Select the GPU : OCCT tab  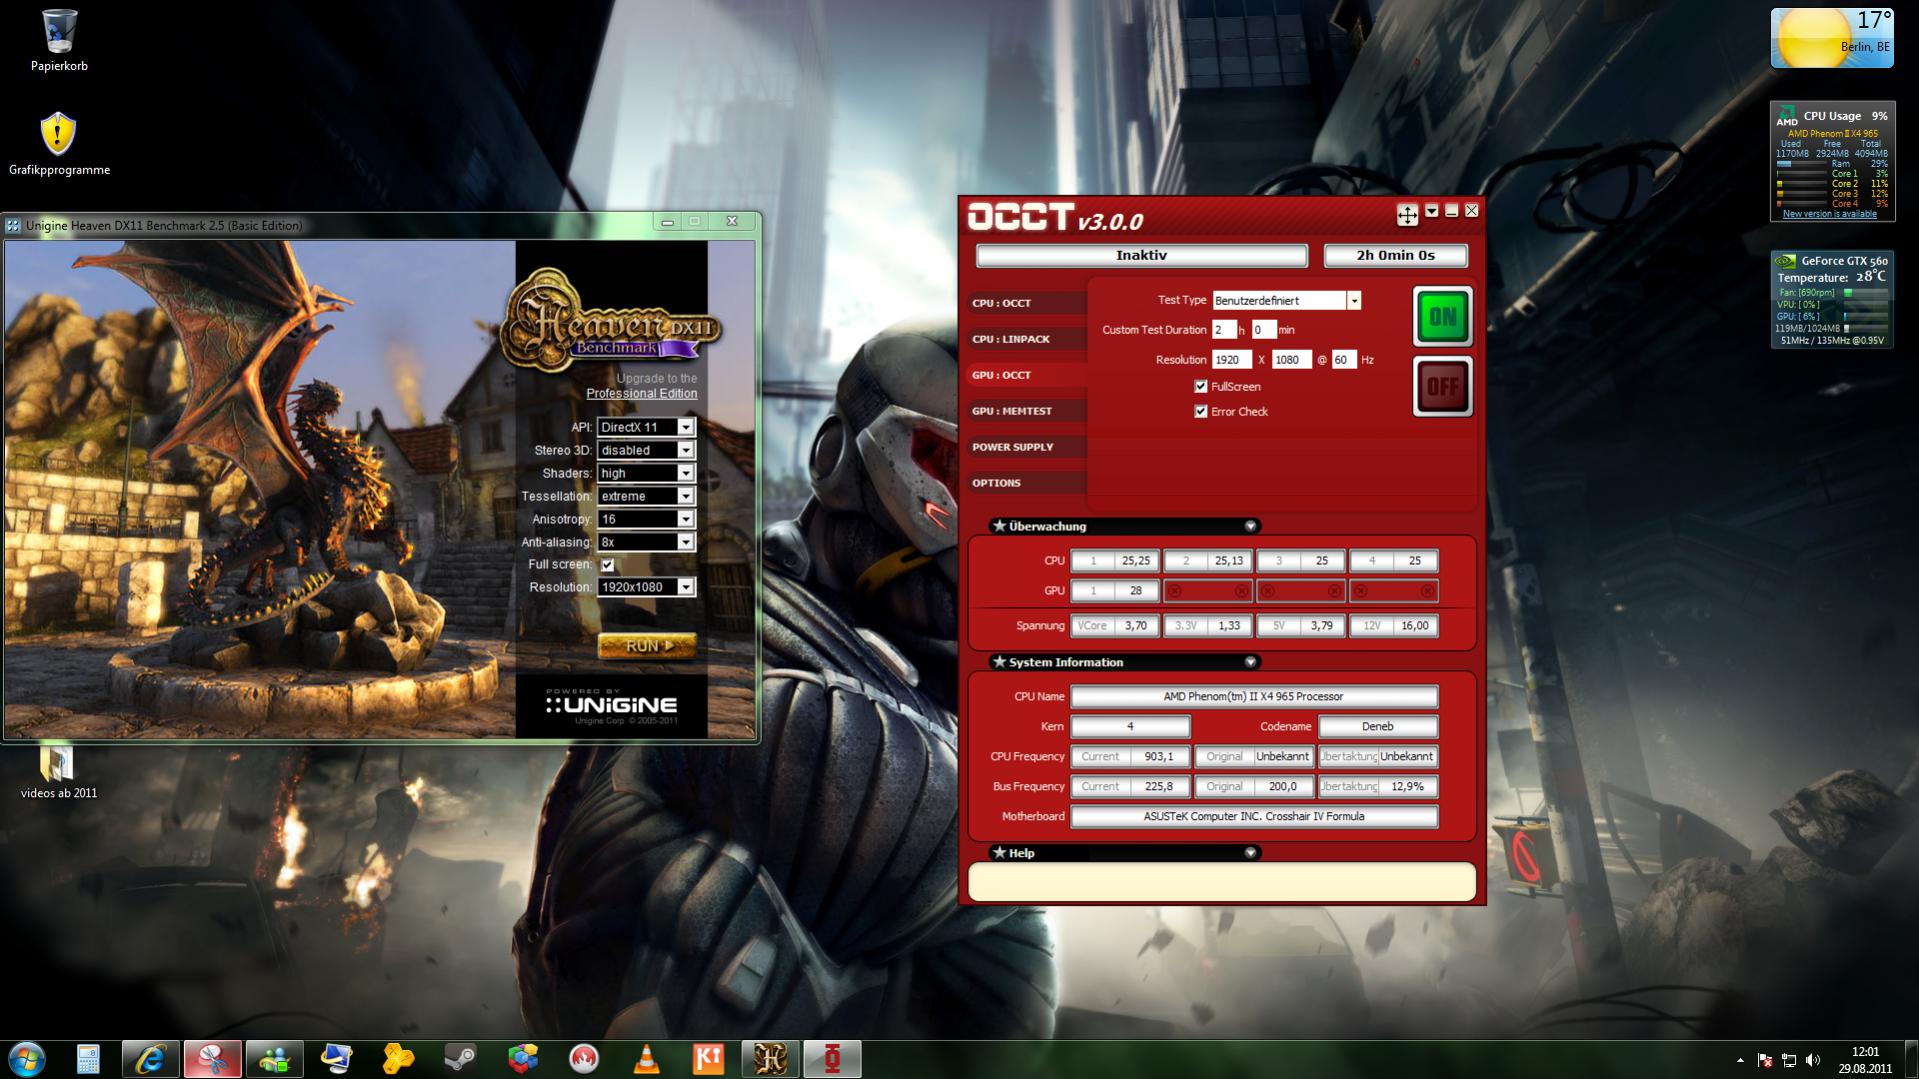coord(1026,375)
